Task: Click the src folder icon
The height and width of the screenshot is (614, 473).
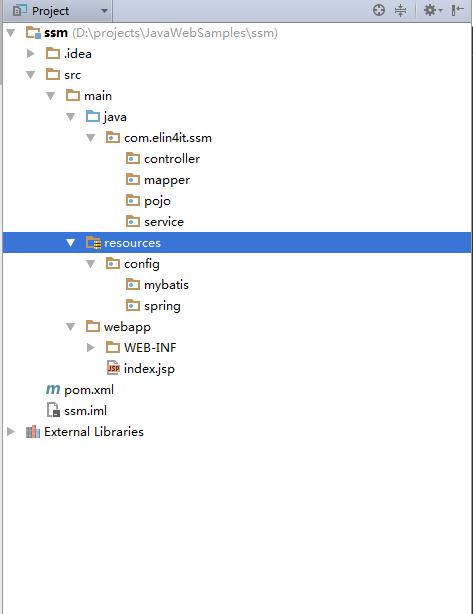Action: tap(53, 74)
